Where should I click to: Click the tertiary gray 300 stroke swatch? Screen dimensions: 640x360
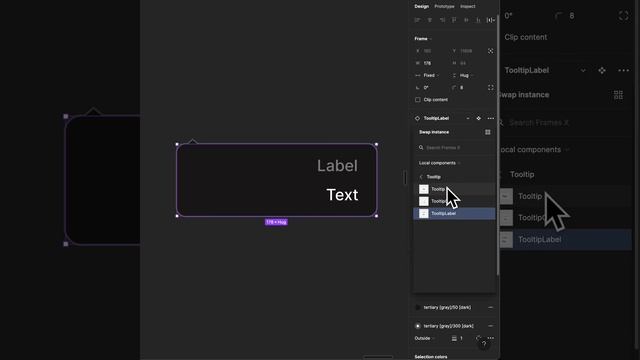coord(418,326)
